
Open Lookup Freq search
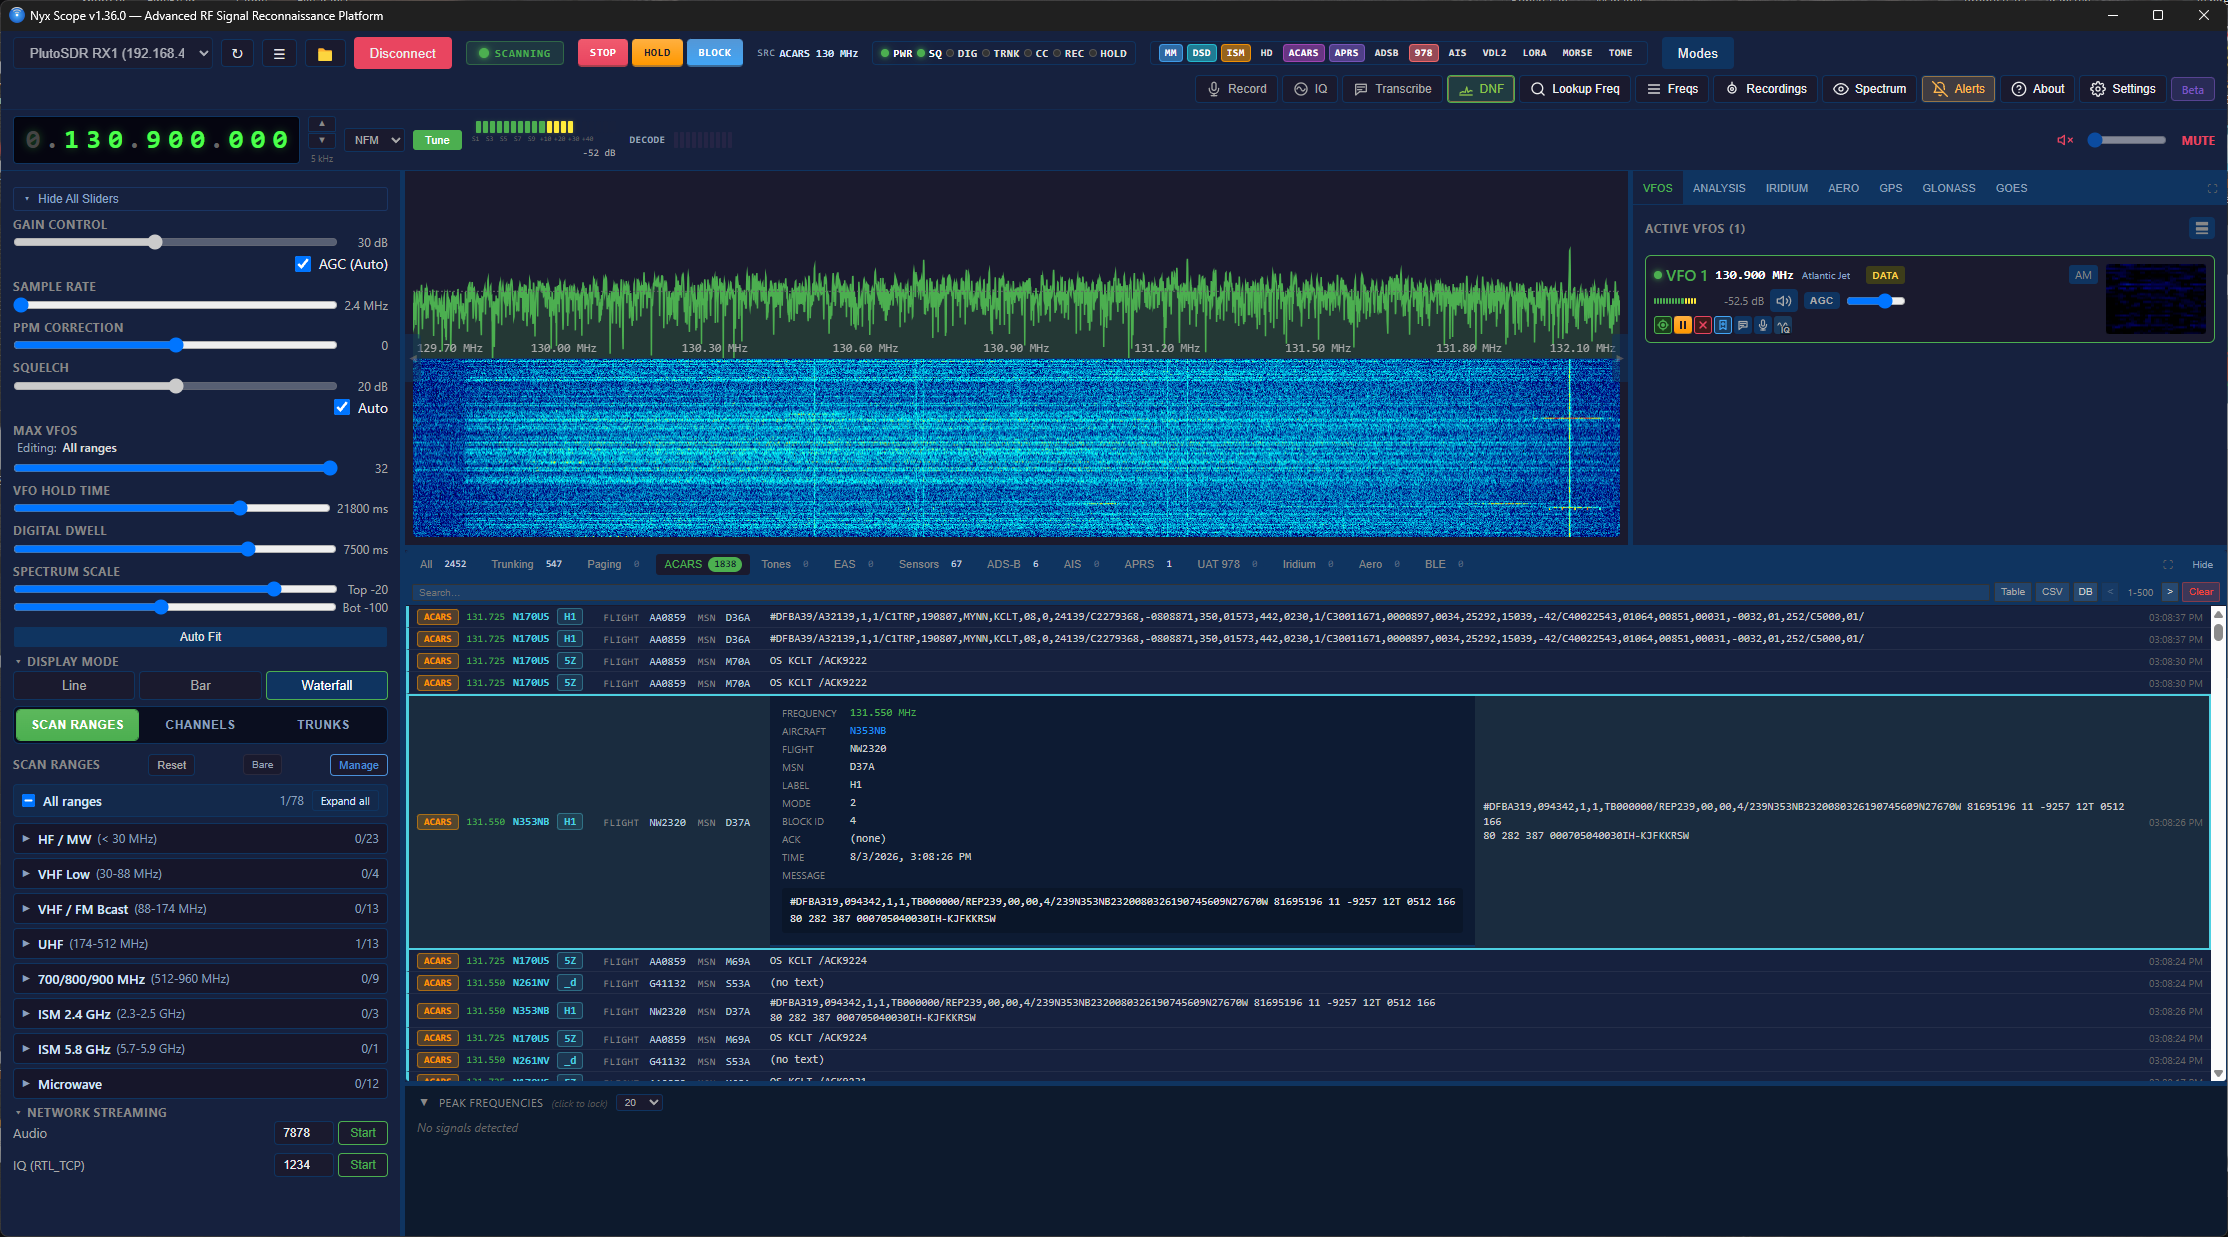point(1575,89)
